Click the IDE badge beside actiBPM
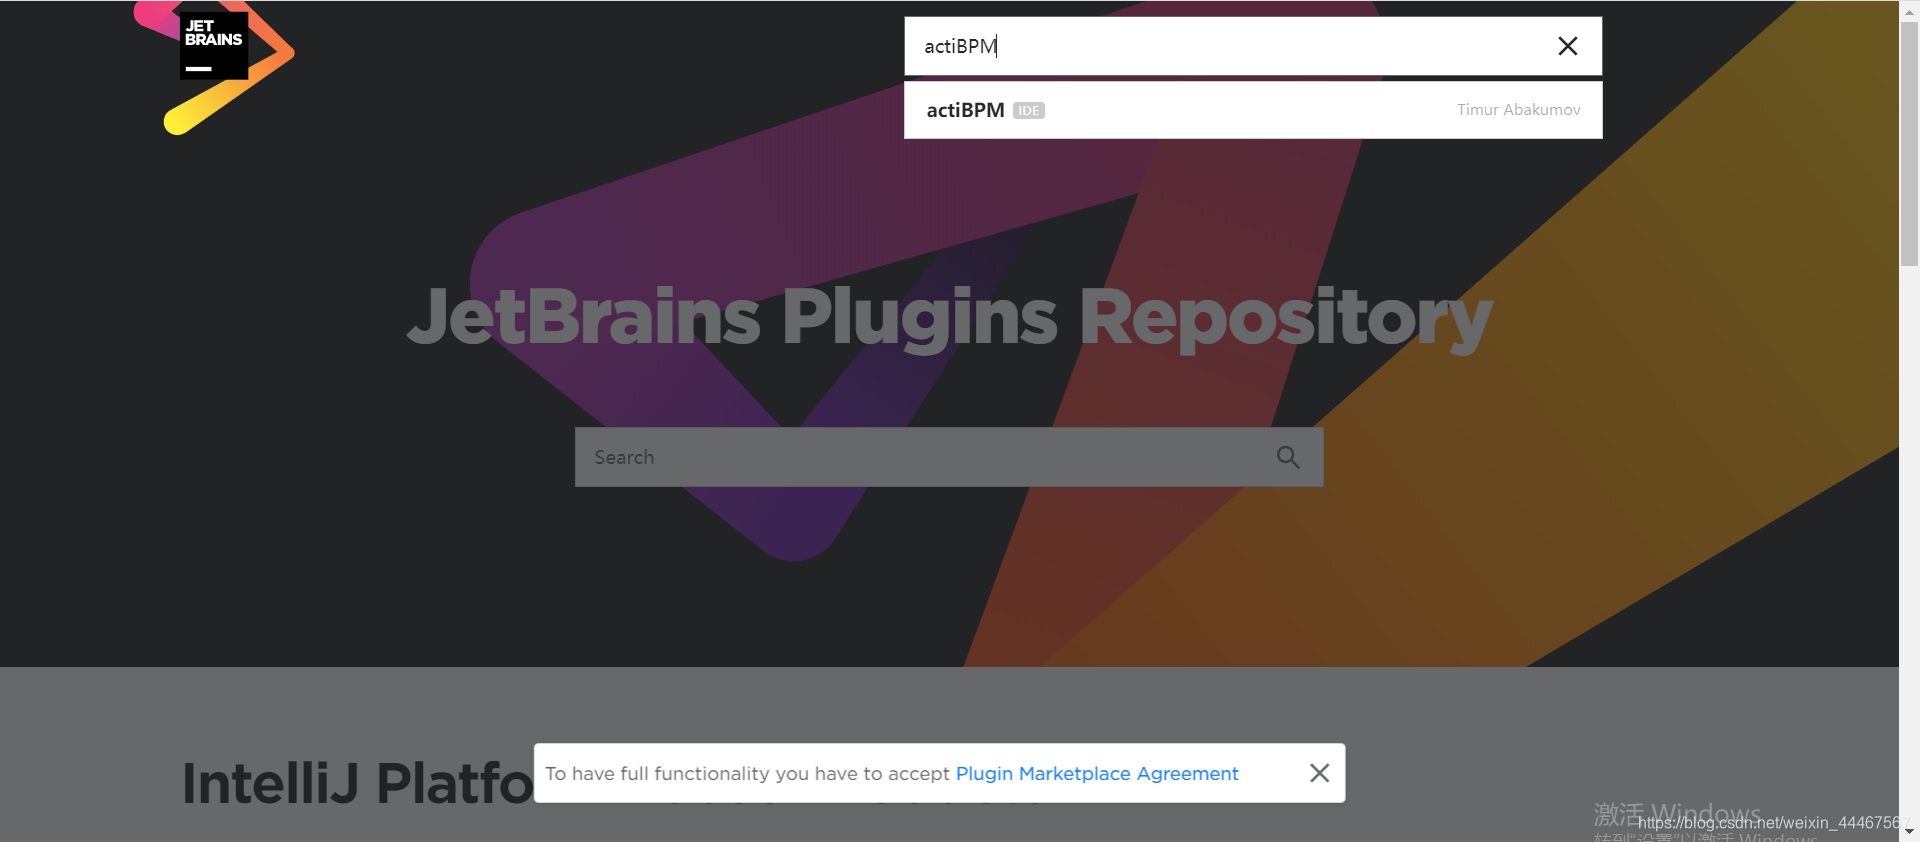Image resolution: width=1920 pixels, height=842 pixels. [x=1028, y=111]
